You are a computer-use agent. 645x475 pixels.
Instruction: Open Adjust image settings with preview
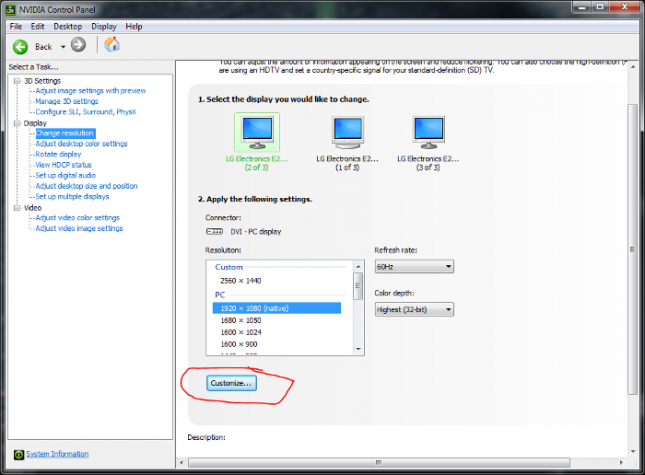click(x=90, y=90)
